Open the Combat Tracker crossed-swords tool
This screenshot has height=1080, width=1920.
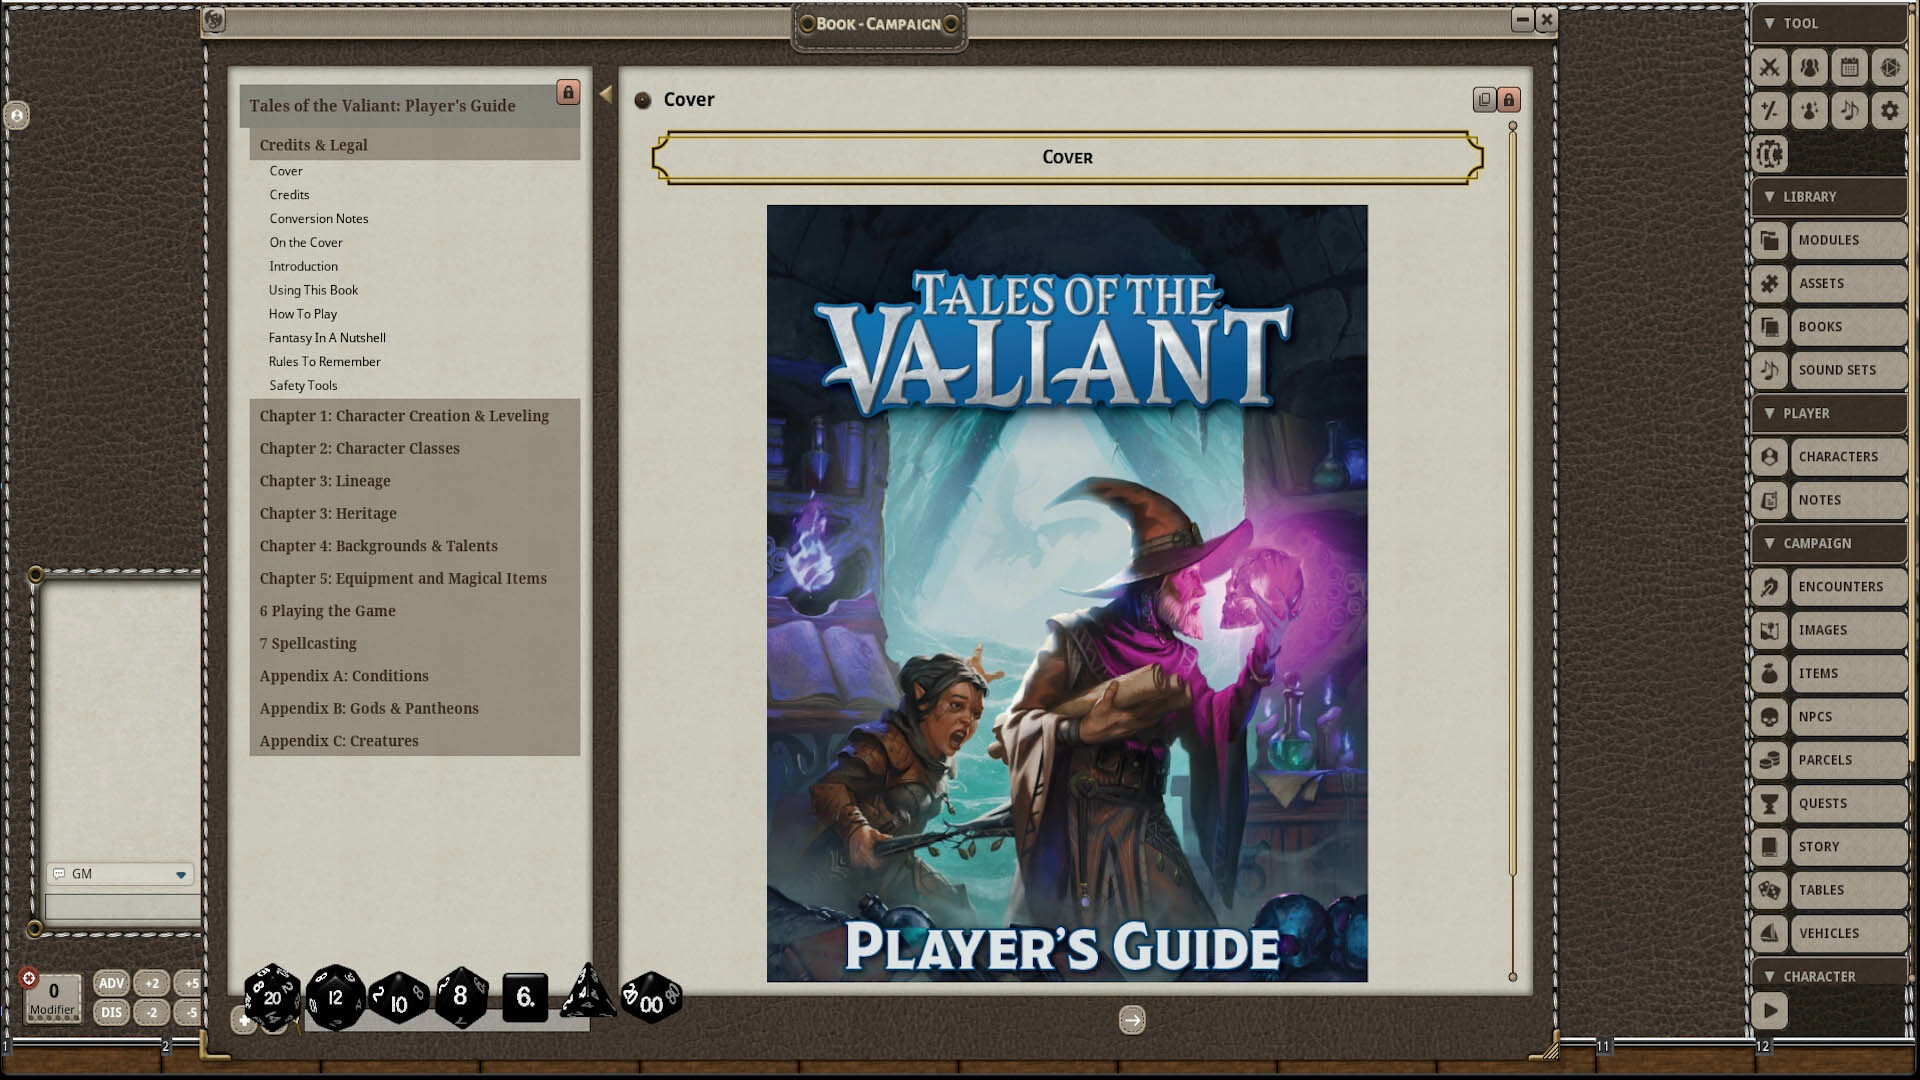pos(1770,68)
